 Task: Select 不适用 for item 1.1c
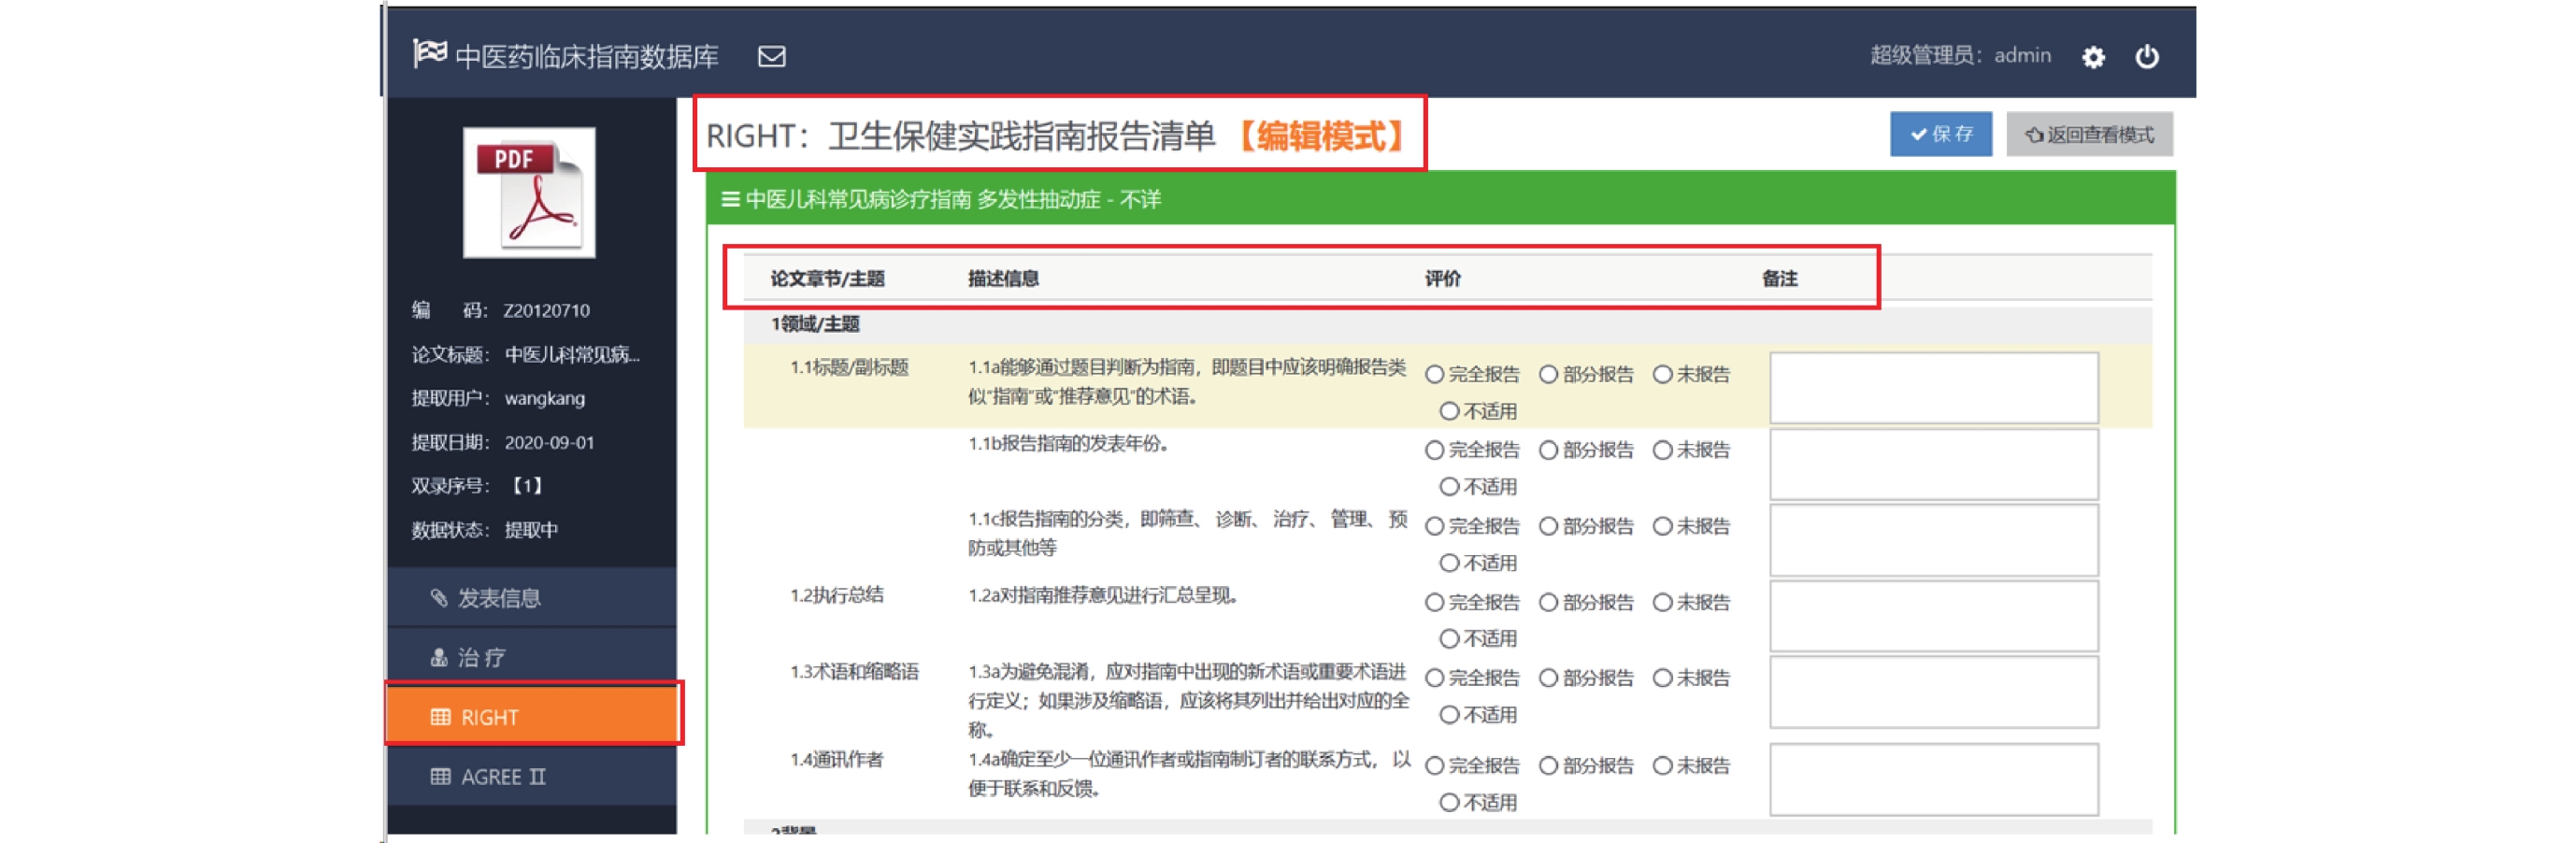pyautogui.click(x=1449, y=563)
